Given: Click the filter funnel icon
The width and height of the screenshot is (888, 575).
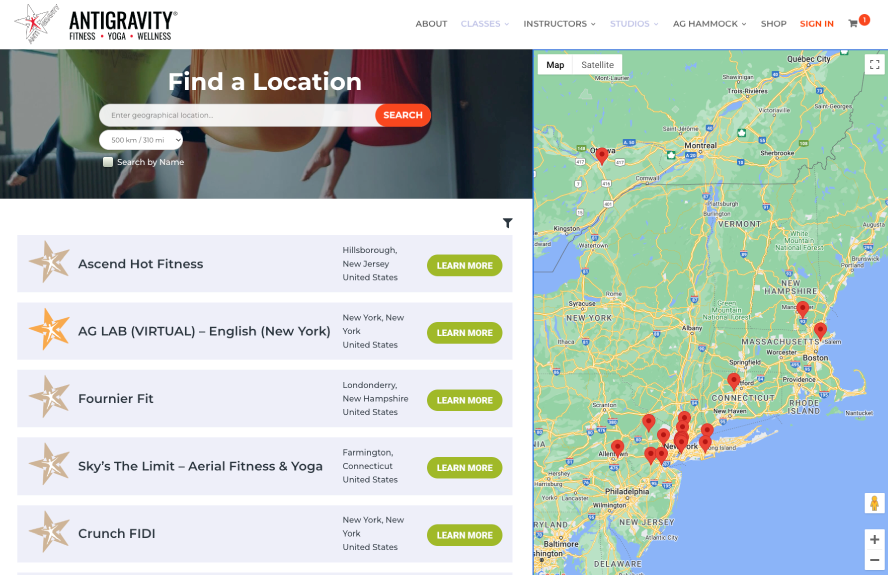Looking at the screenshot, I should click(x=507, y=223).
